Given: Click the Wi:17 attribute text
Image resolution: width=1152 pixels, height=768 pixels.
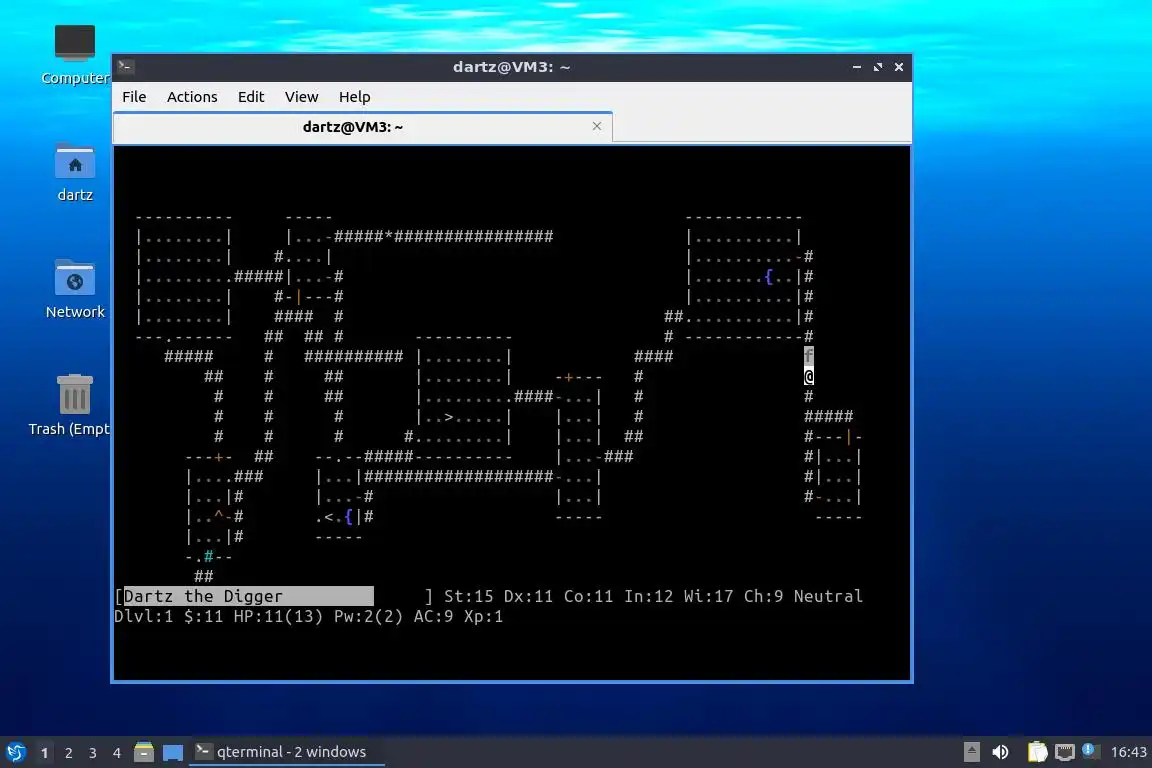Looking at the screenshot, I should [x=708, y=596].
